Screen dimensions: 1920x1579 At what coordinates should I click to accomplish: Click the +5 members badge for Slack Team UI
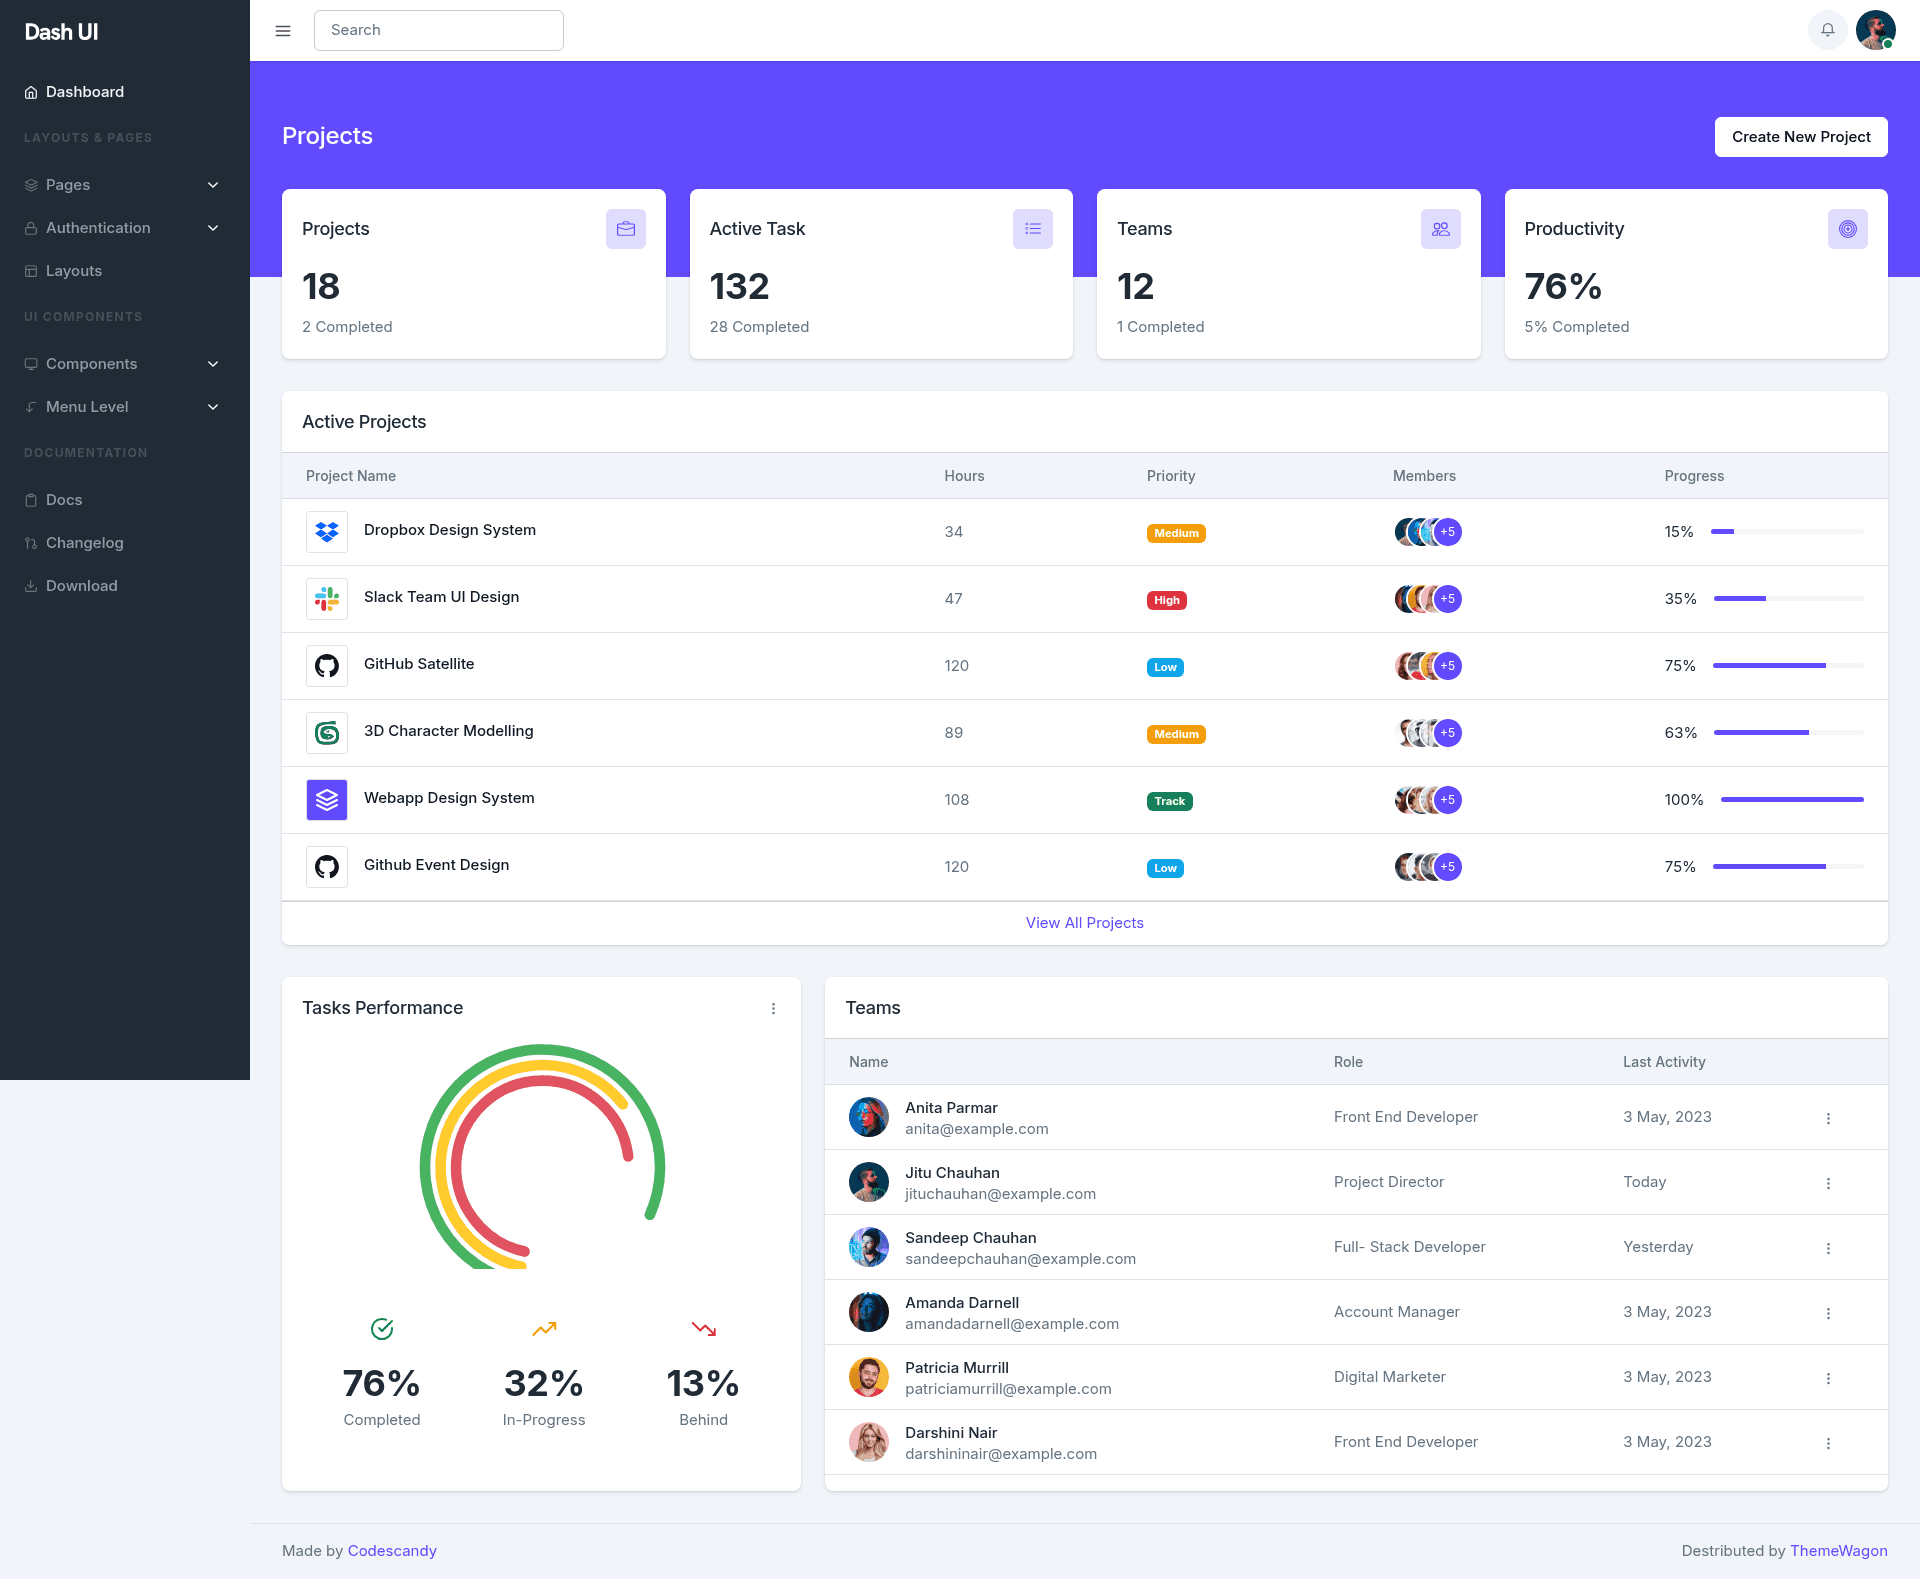[x=1448, y=599]
